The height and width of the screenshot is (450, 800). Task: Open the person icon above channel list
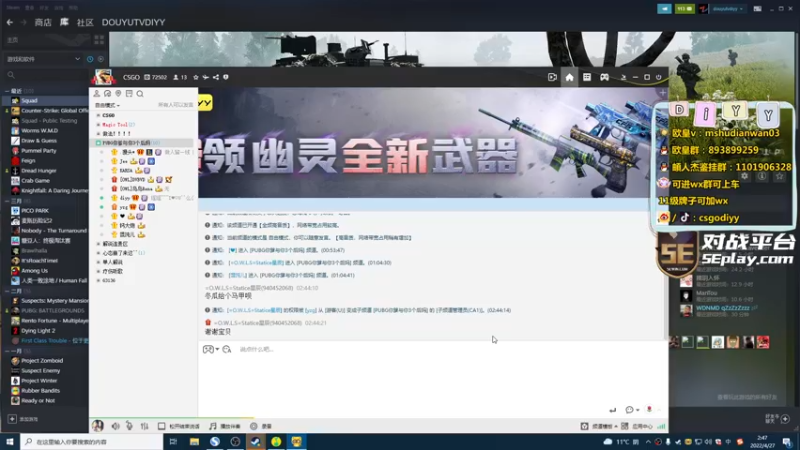[x=96, y=94]
